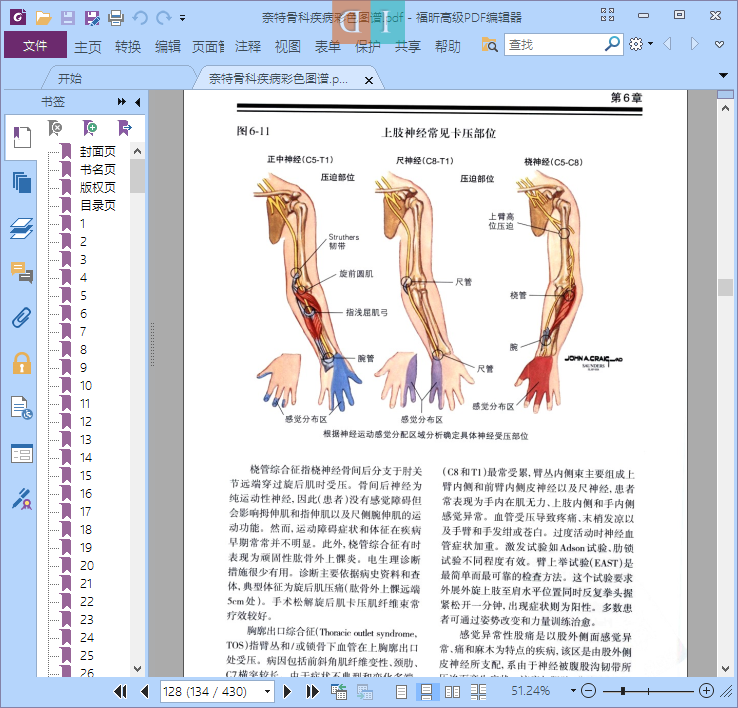Viewport: 738px width, 708px height.
Task: Select the 版权页 bookmark
Action: click(97, 187)
